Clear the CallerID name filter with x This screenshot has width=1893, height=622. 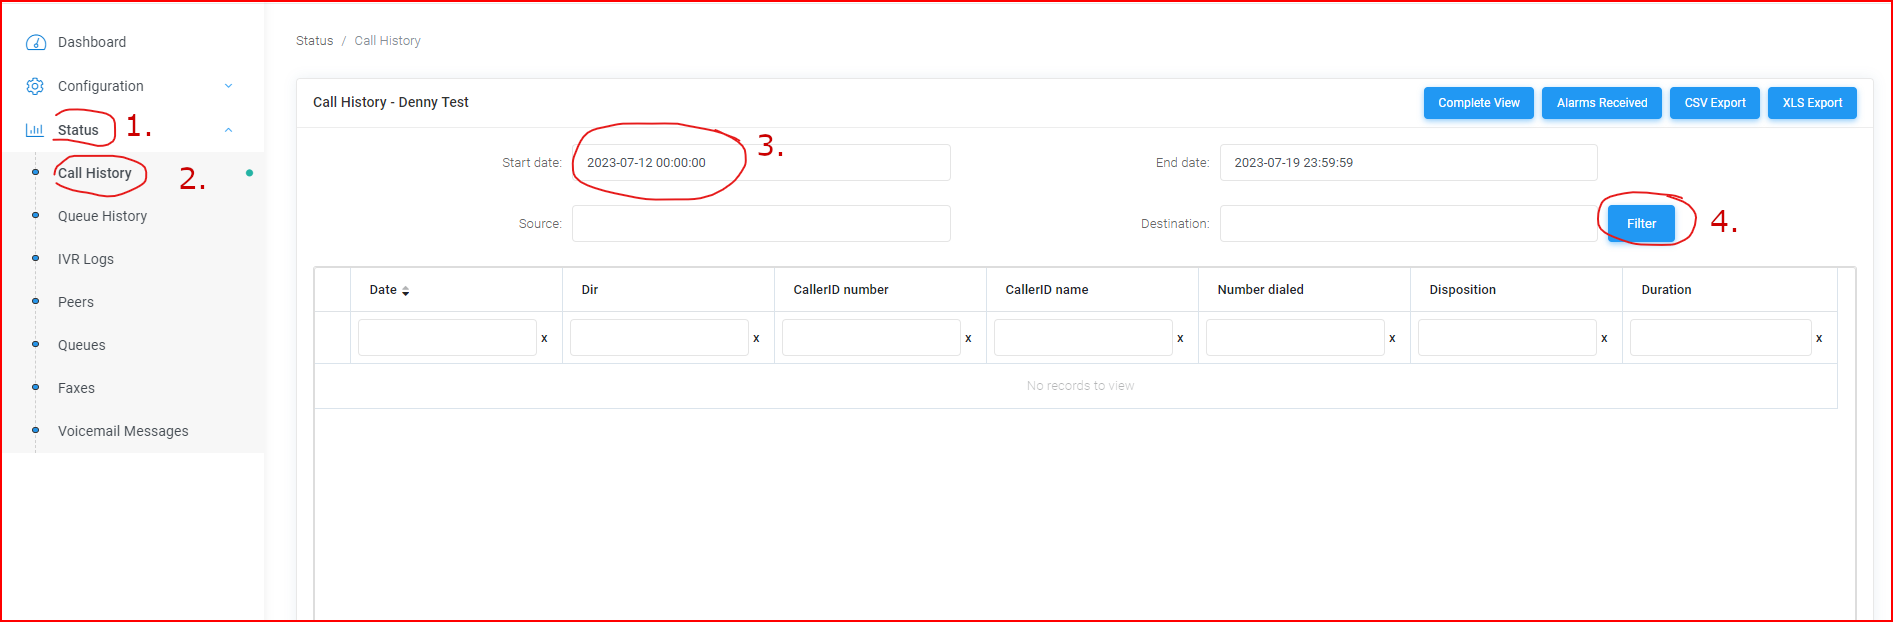point(1180,338)
